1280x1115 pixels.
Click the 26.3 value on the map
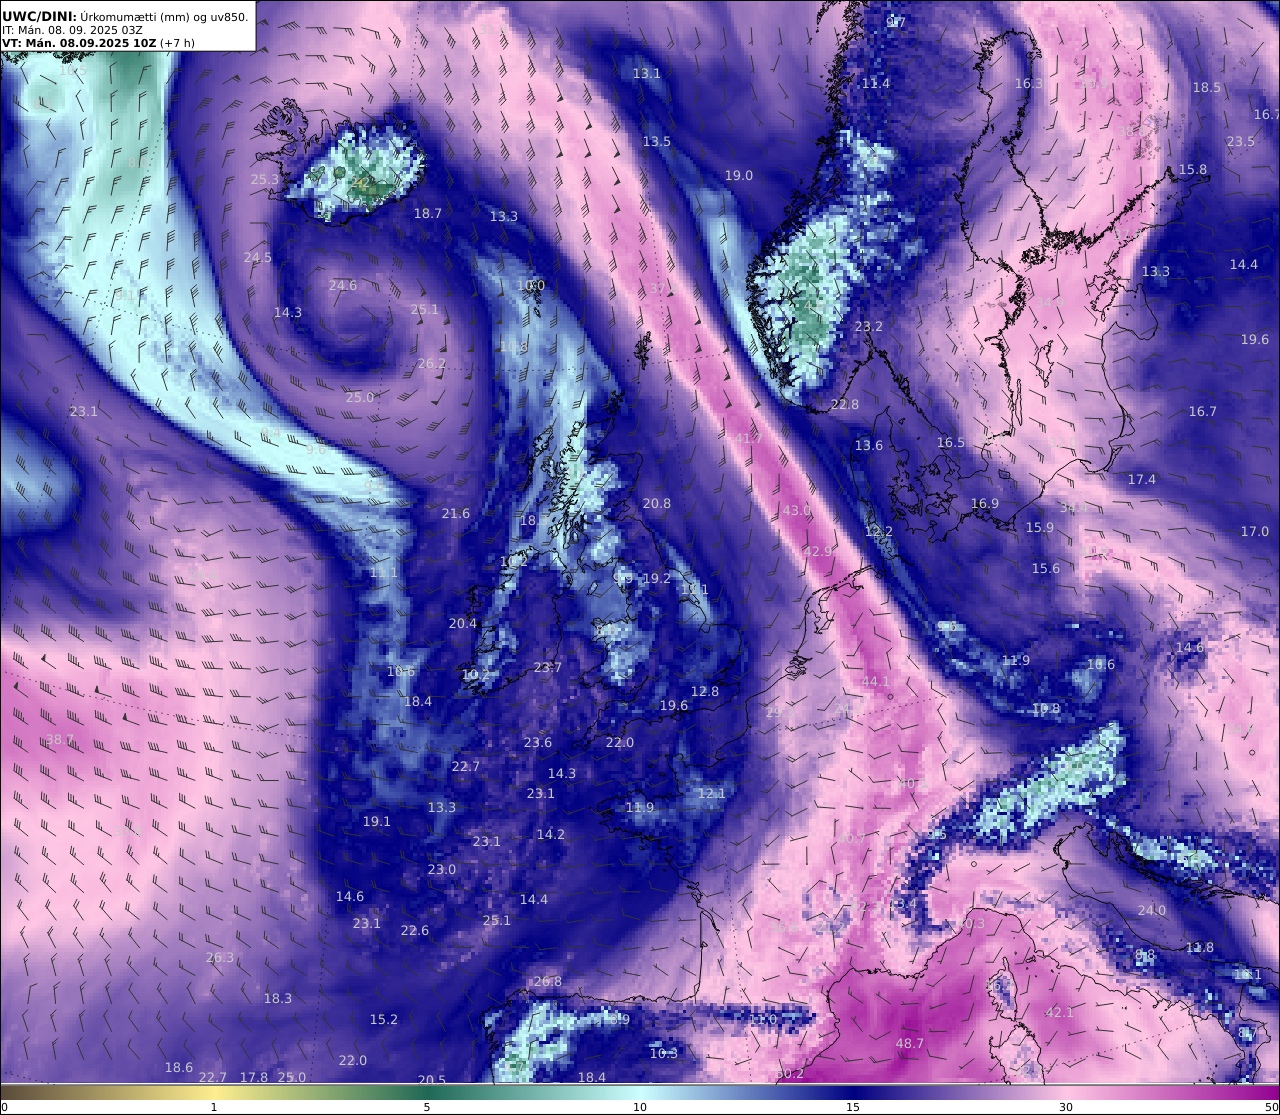point(220,957)
